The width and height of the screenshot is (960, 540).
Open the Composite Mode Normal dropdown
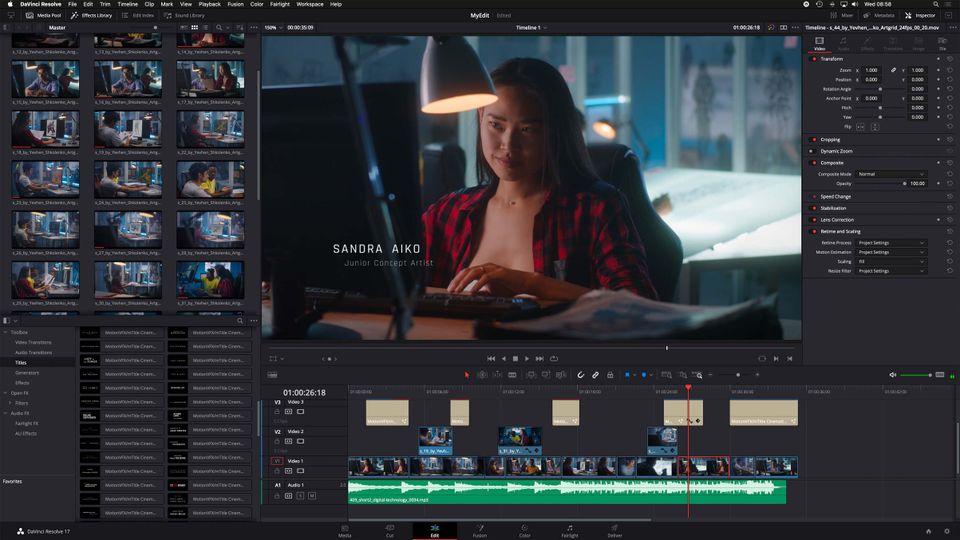click(891, 174)
